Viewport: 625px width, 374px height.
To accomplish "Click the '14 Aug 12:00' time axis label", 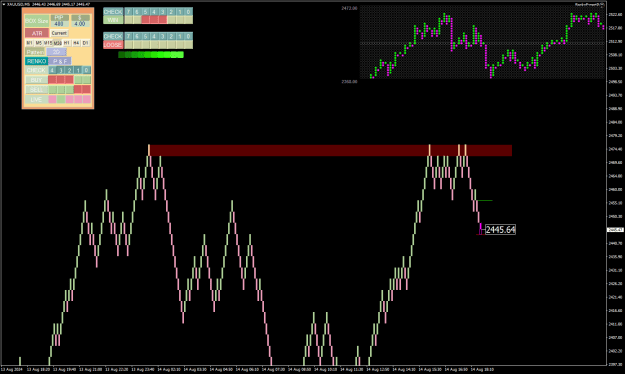I will pos(378,370).
